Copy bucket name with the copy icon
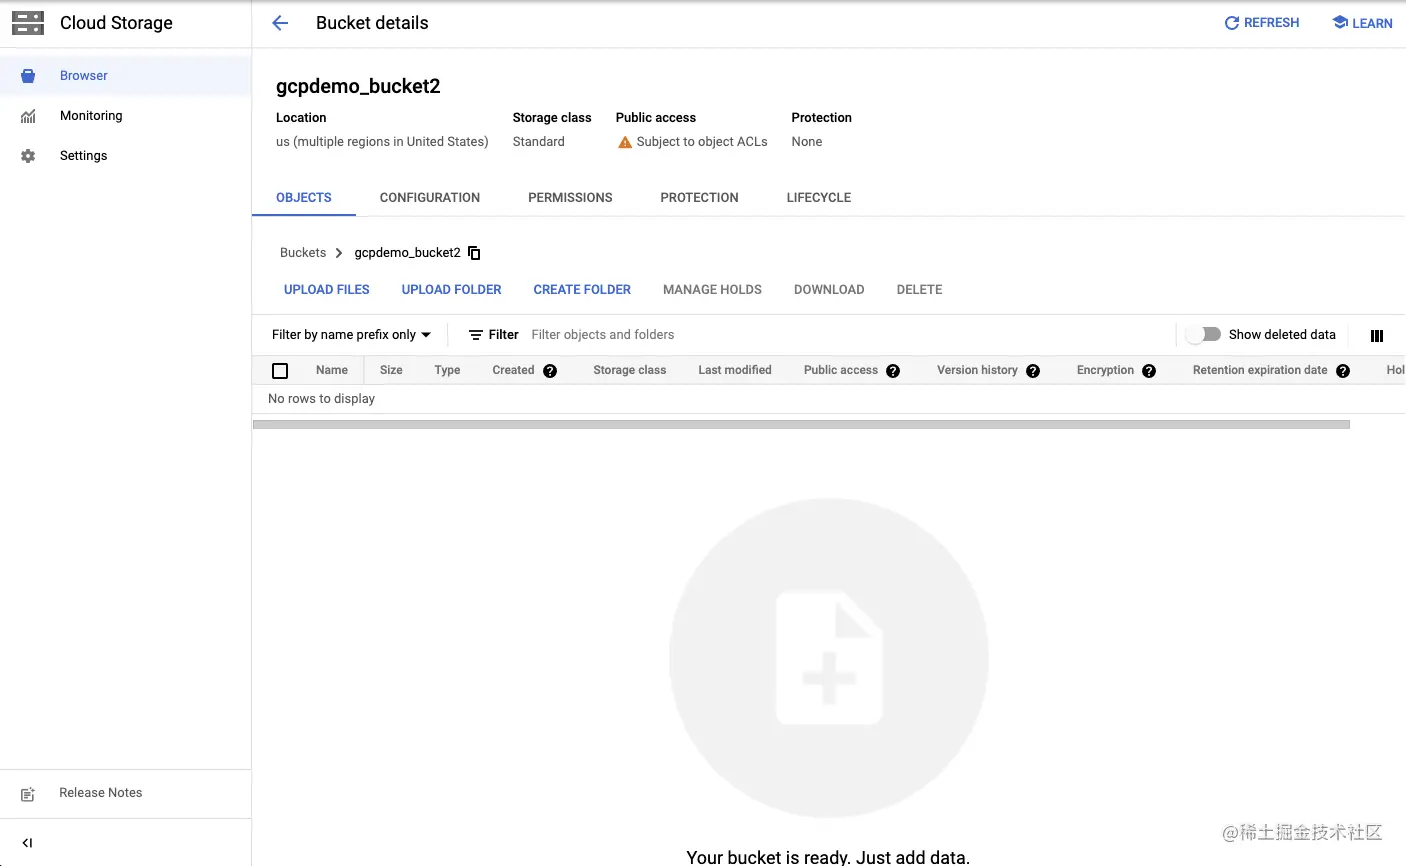 click(475, 253)
